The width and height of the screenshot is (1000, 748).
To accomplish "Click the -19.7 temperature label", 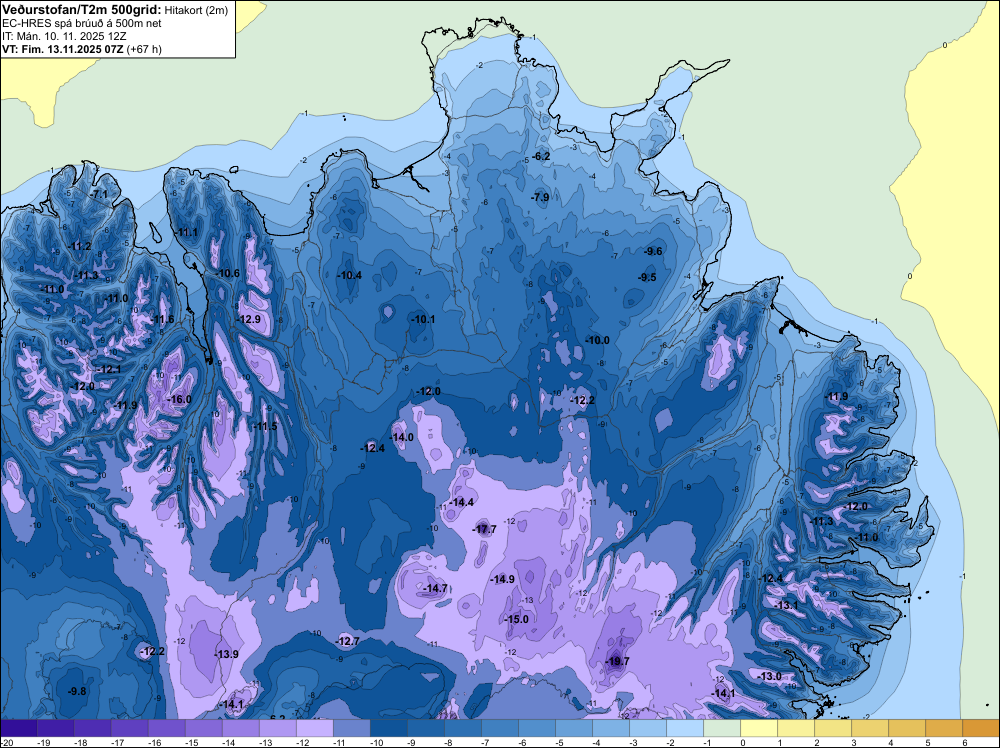I will click(617, 661).
